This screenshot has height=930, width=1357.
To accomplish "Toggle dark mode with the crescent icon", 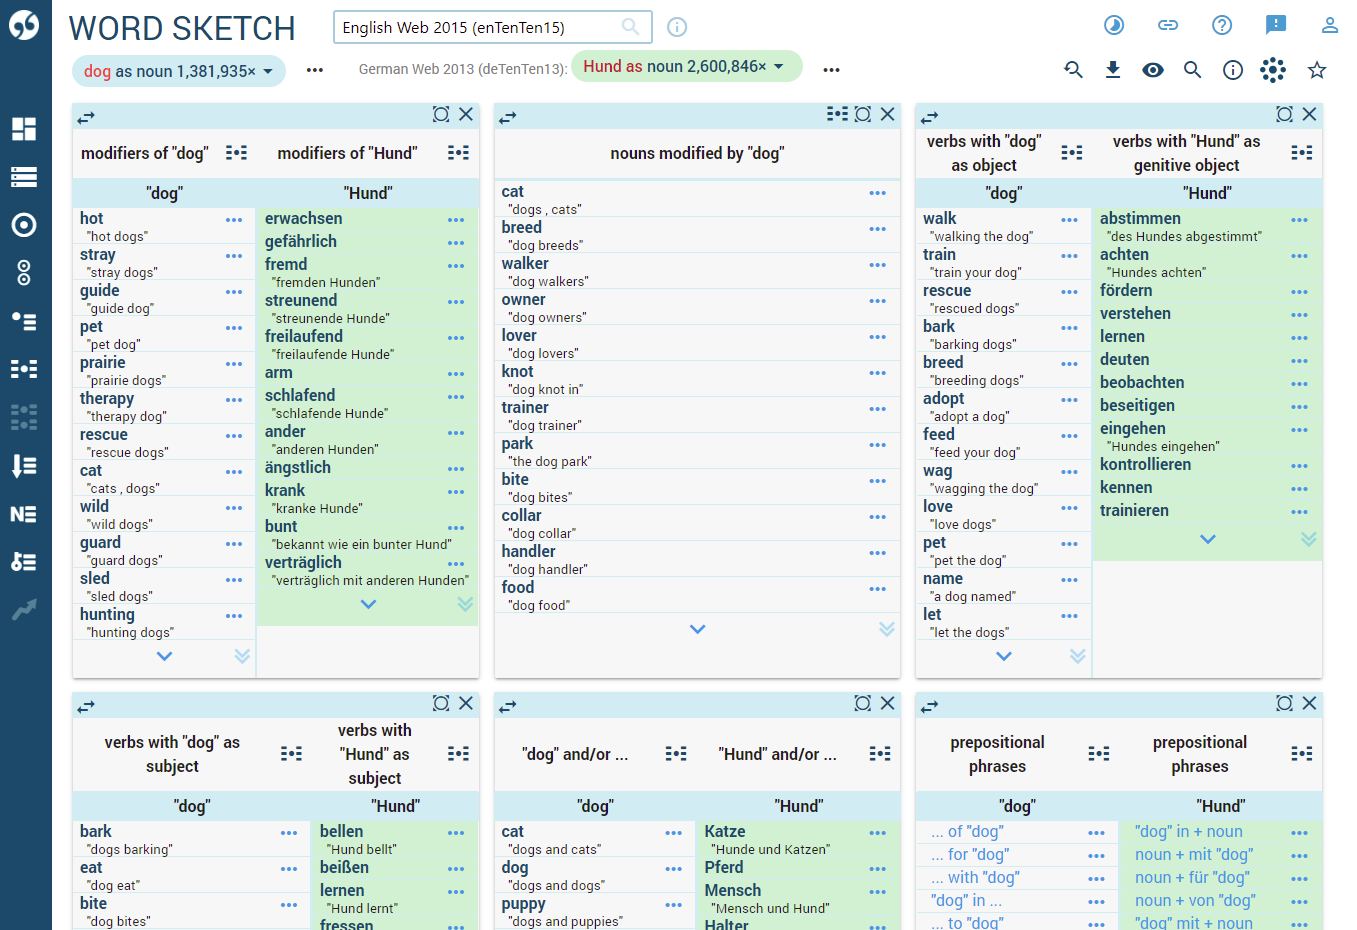I will 1114,25.
